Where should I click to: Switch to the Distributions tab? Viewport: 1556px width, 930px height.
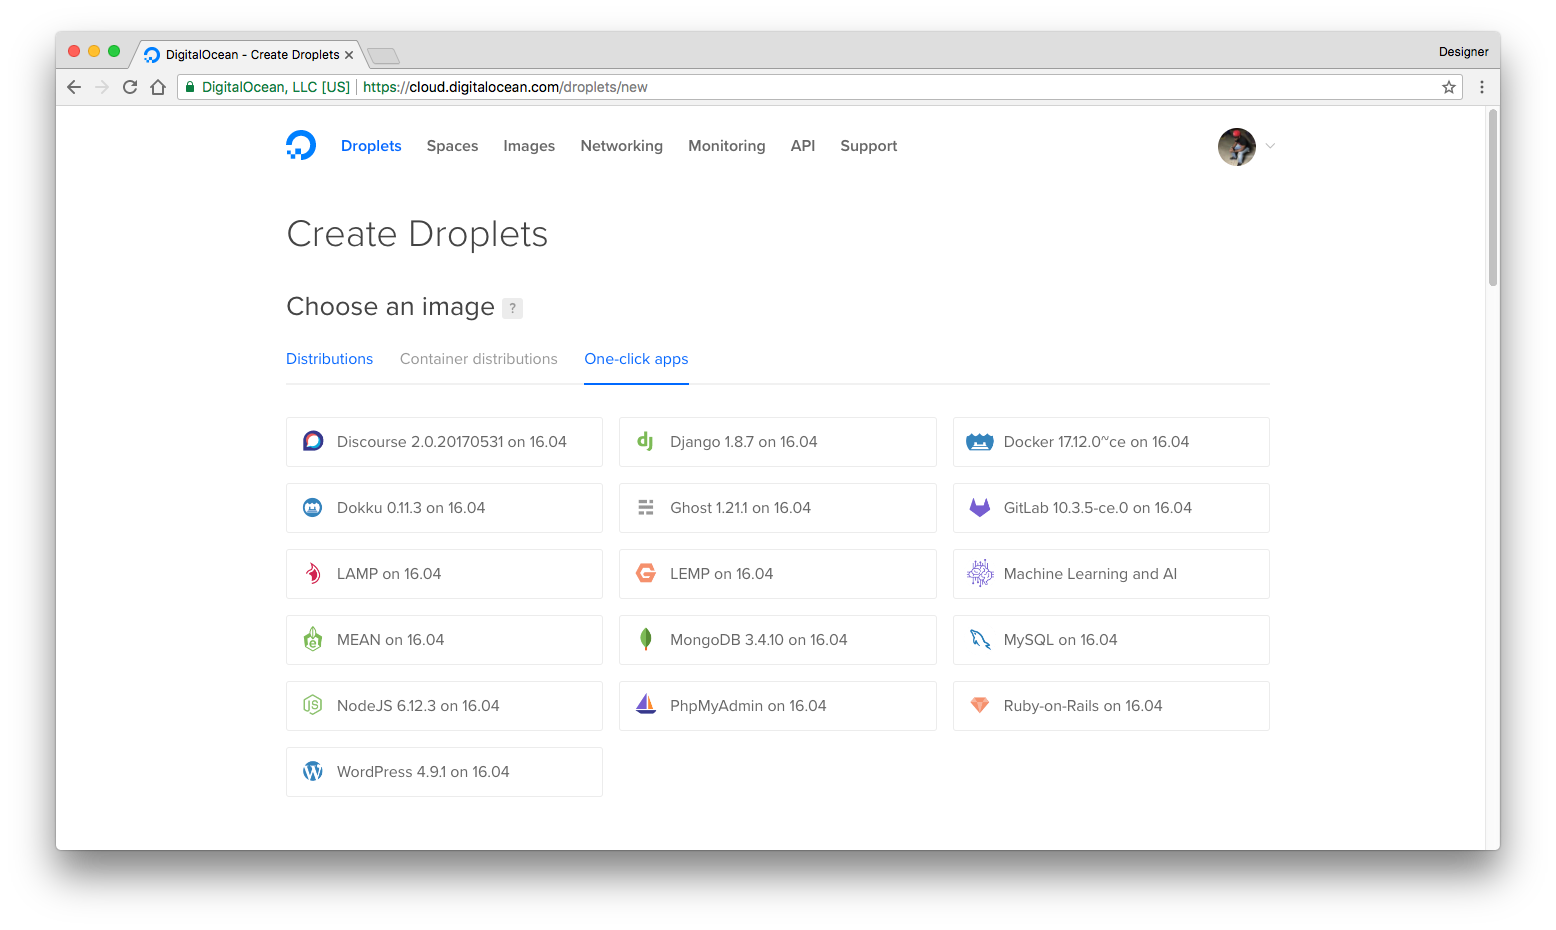329,359
